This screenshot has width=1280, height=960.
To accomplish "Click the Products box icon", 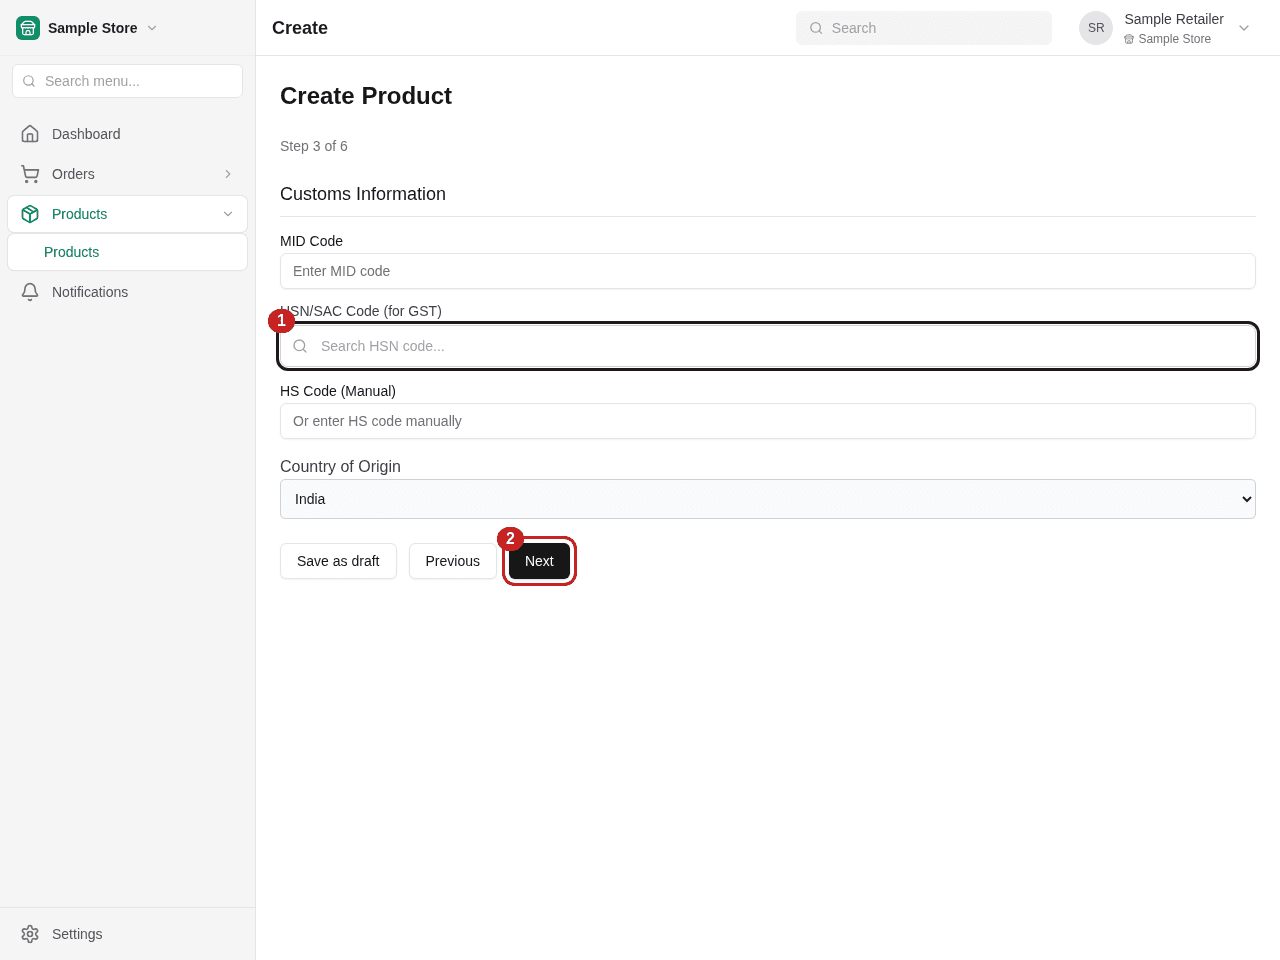I will pyautogui.click(x=30, y=214).
